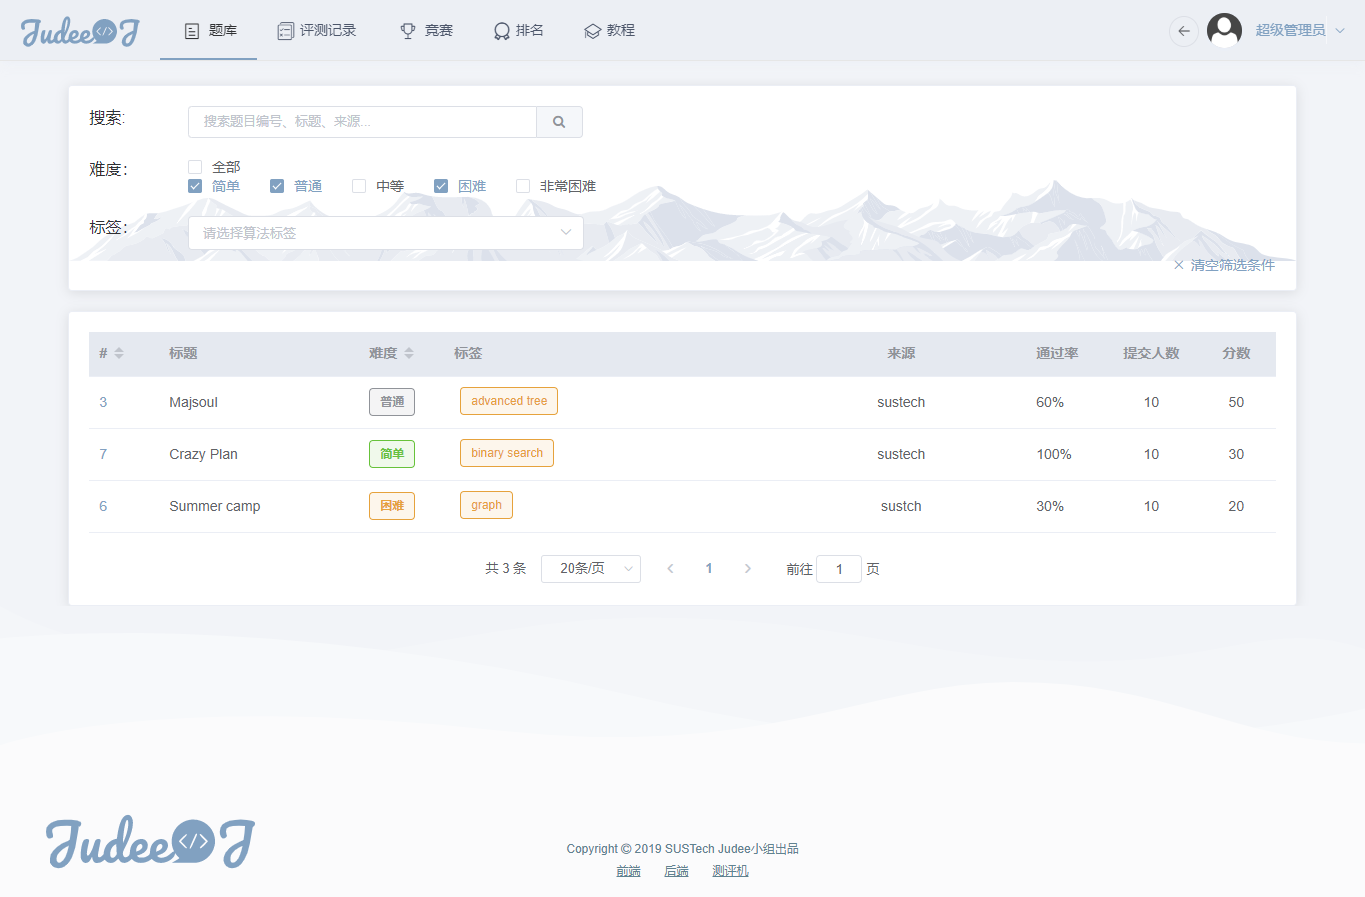This screenshot has width=1365, height=897.
Task: Open the 20条/页 page-size dropdown
Action: point(590,568)
